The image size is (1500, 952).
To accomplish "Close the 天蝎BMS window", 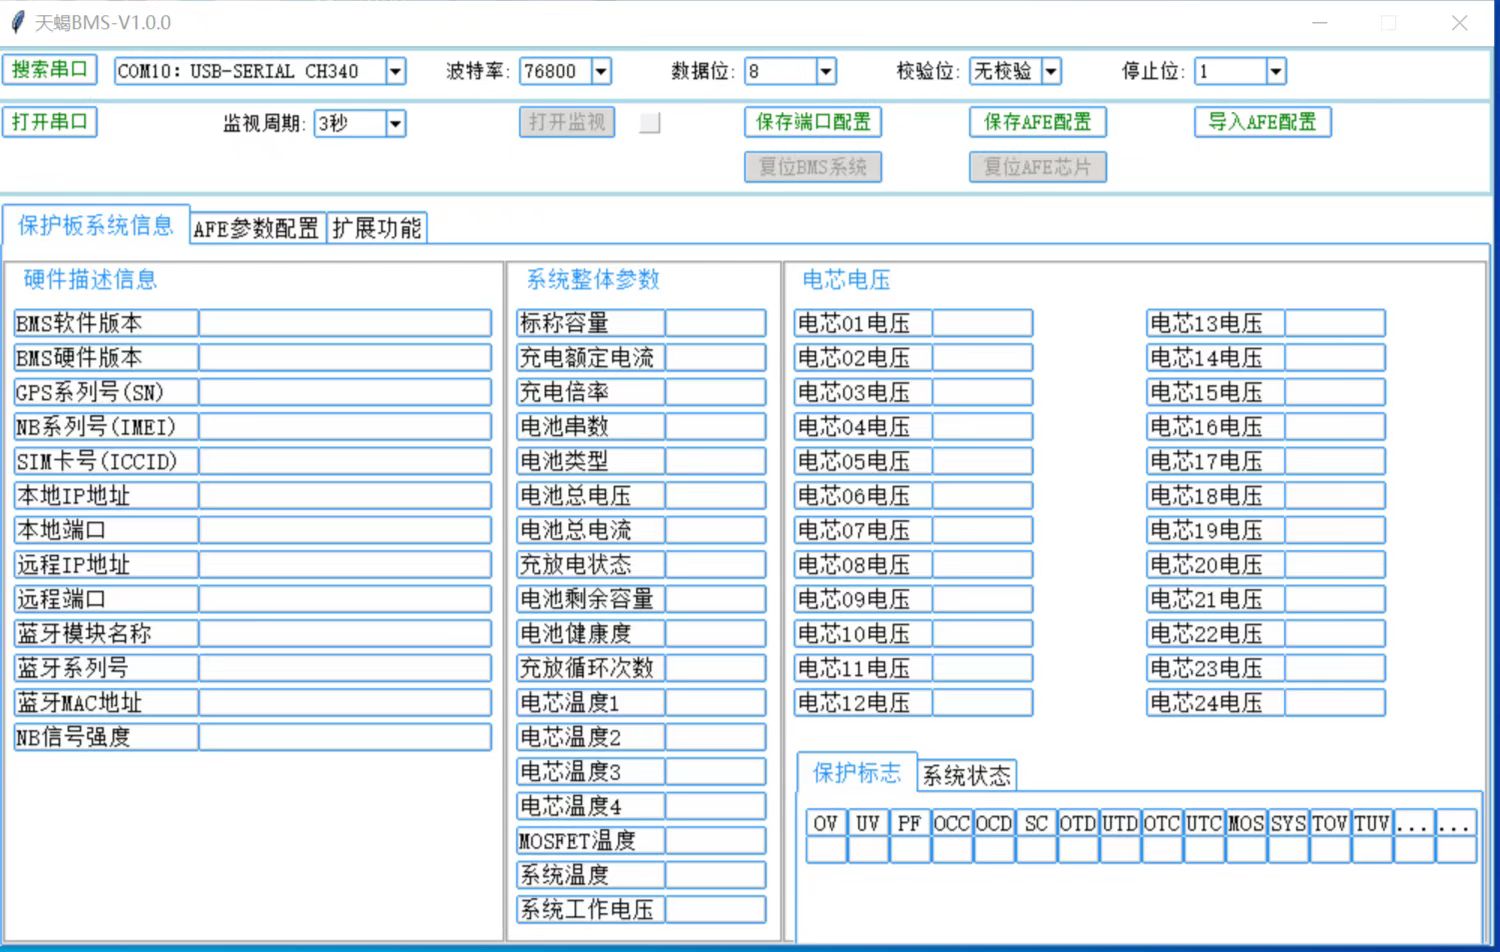I will (x=1459, y=23).
